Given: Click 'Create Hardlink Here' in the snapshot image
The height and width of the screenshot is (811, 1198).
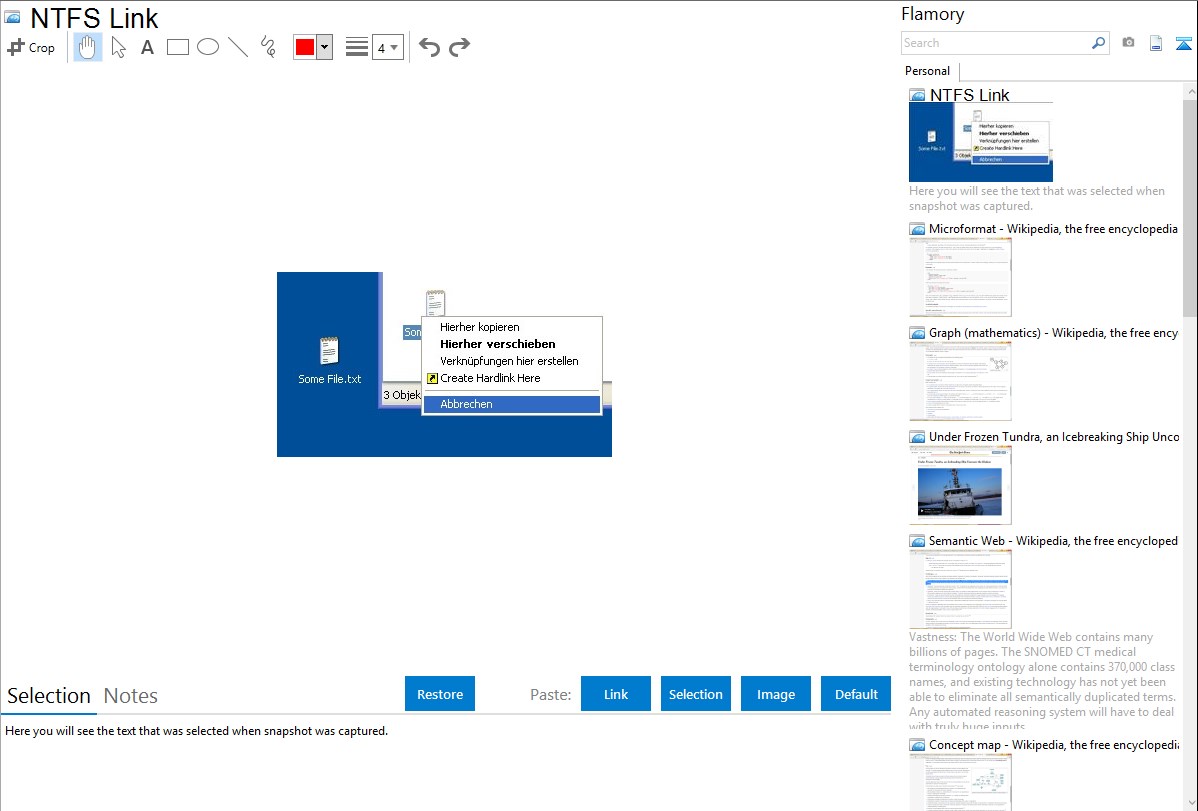Looking at the screenshot, I should 490,378.
